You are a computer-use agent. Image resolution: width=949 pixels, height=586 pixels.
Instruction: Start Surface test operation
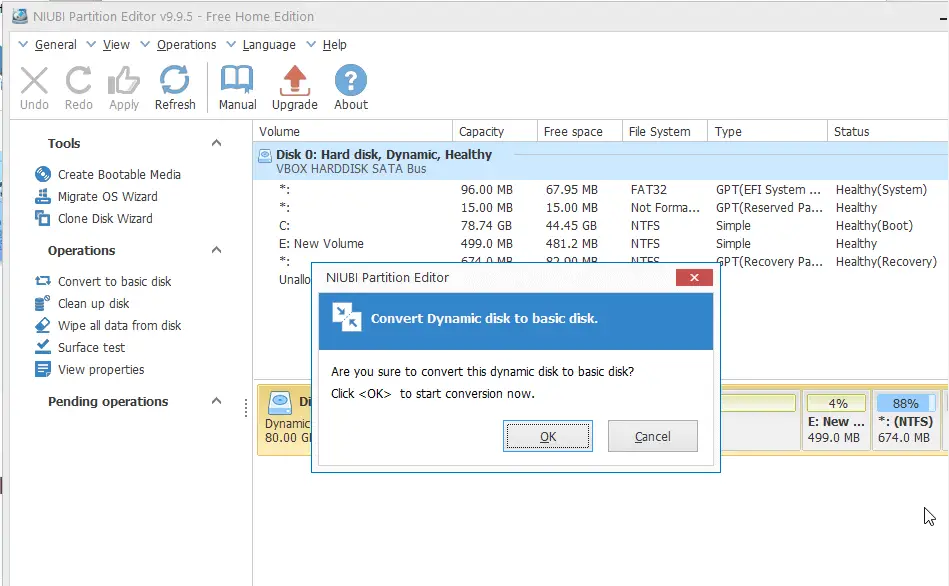pos(91,347)
